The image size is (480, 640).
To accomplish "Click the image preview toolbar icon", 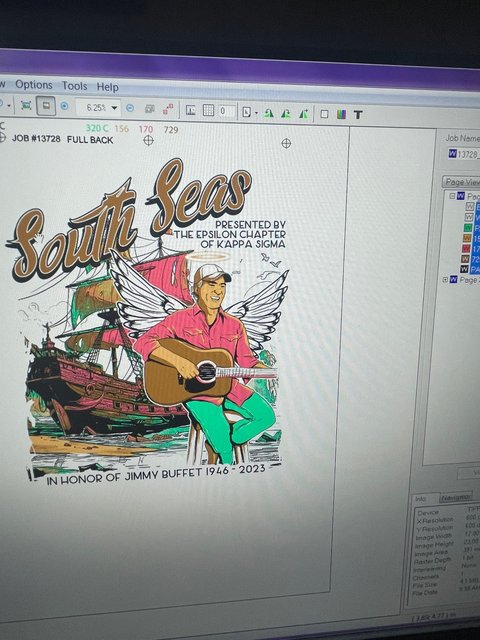I will click(191, 110).
